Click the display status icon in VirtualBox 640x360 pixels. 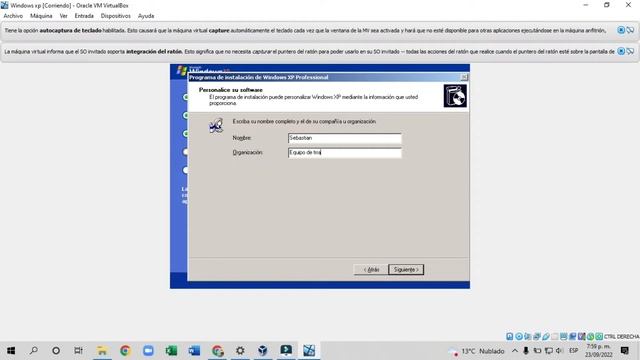tap(564, 336)
